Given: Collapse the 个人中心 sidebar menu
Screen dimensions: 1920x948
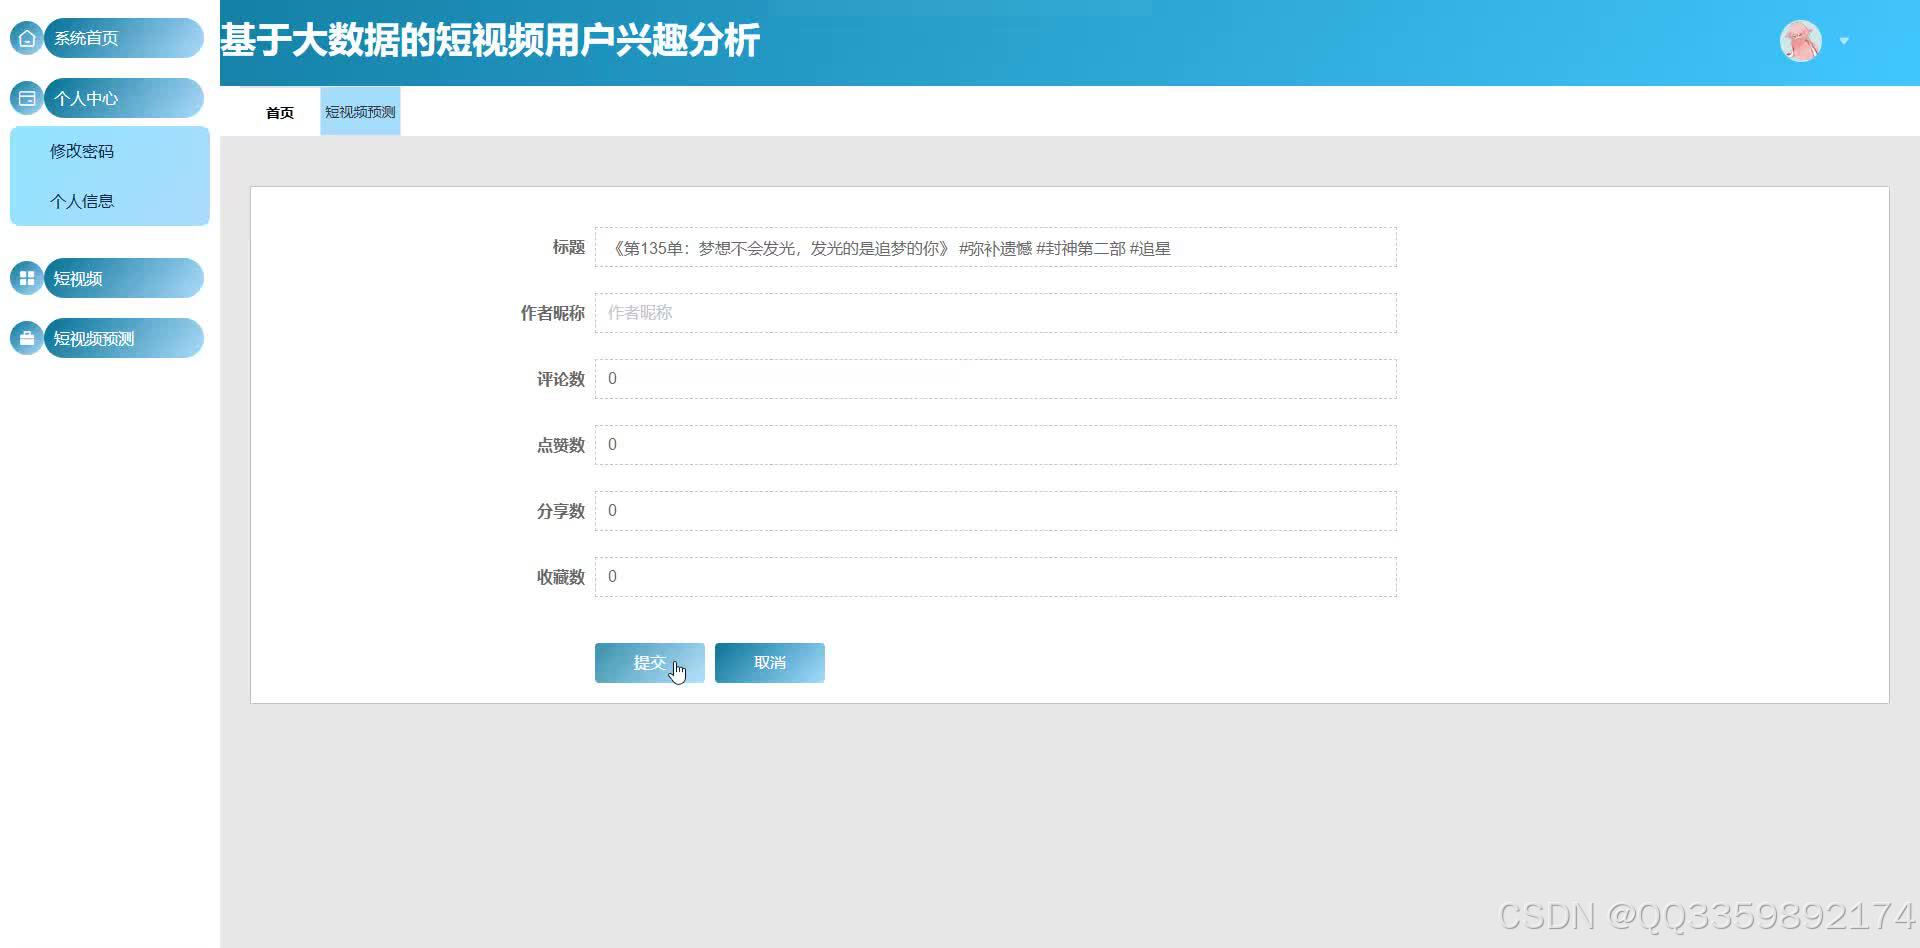Looking at the screenshot, I should (124, 98).
